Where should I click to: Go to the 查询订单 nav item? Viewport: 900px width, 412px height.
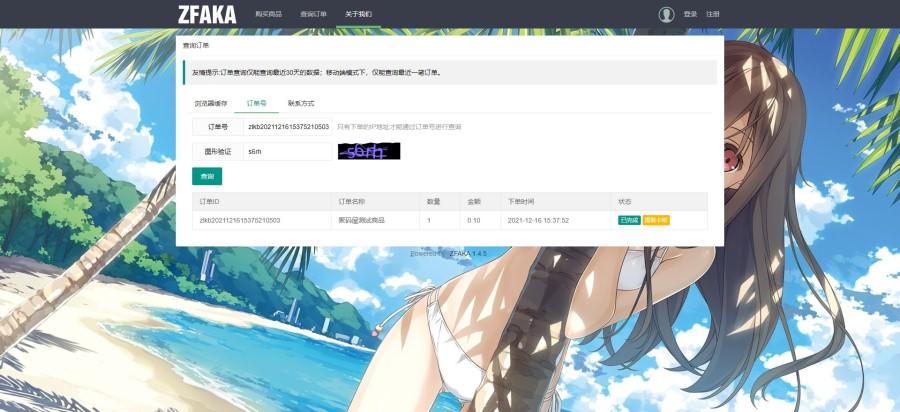tap(313, 14)
